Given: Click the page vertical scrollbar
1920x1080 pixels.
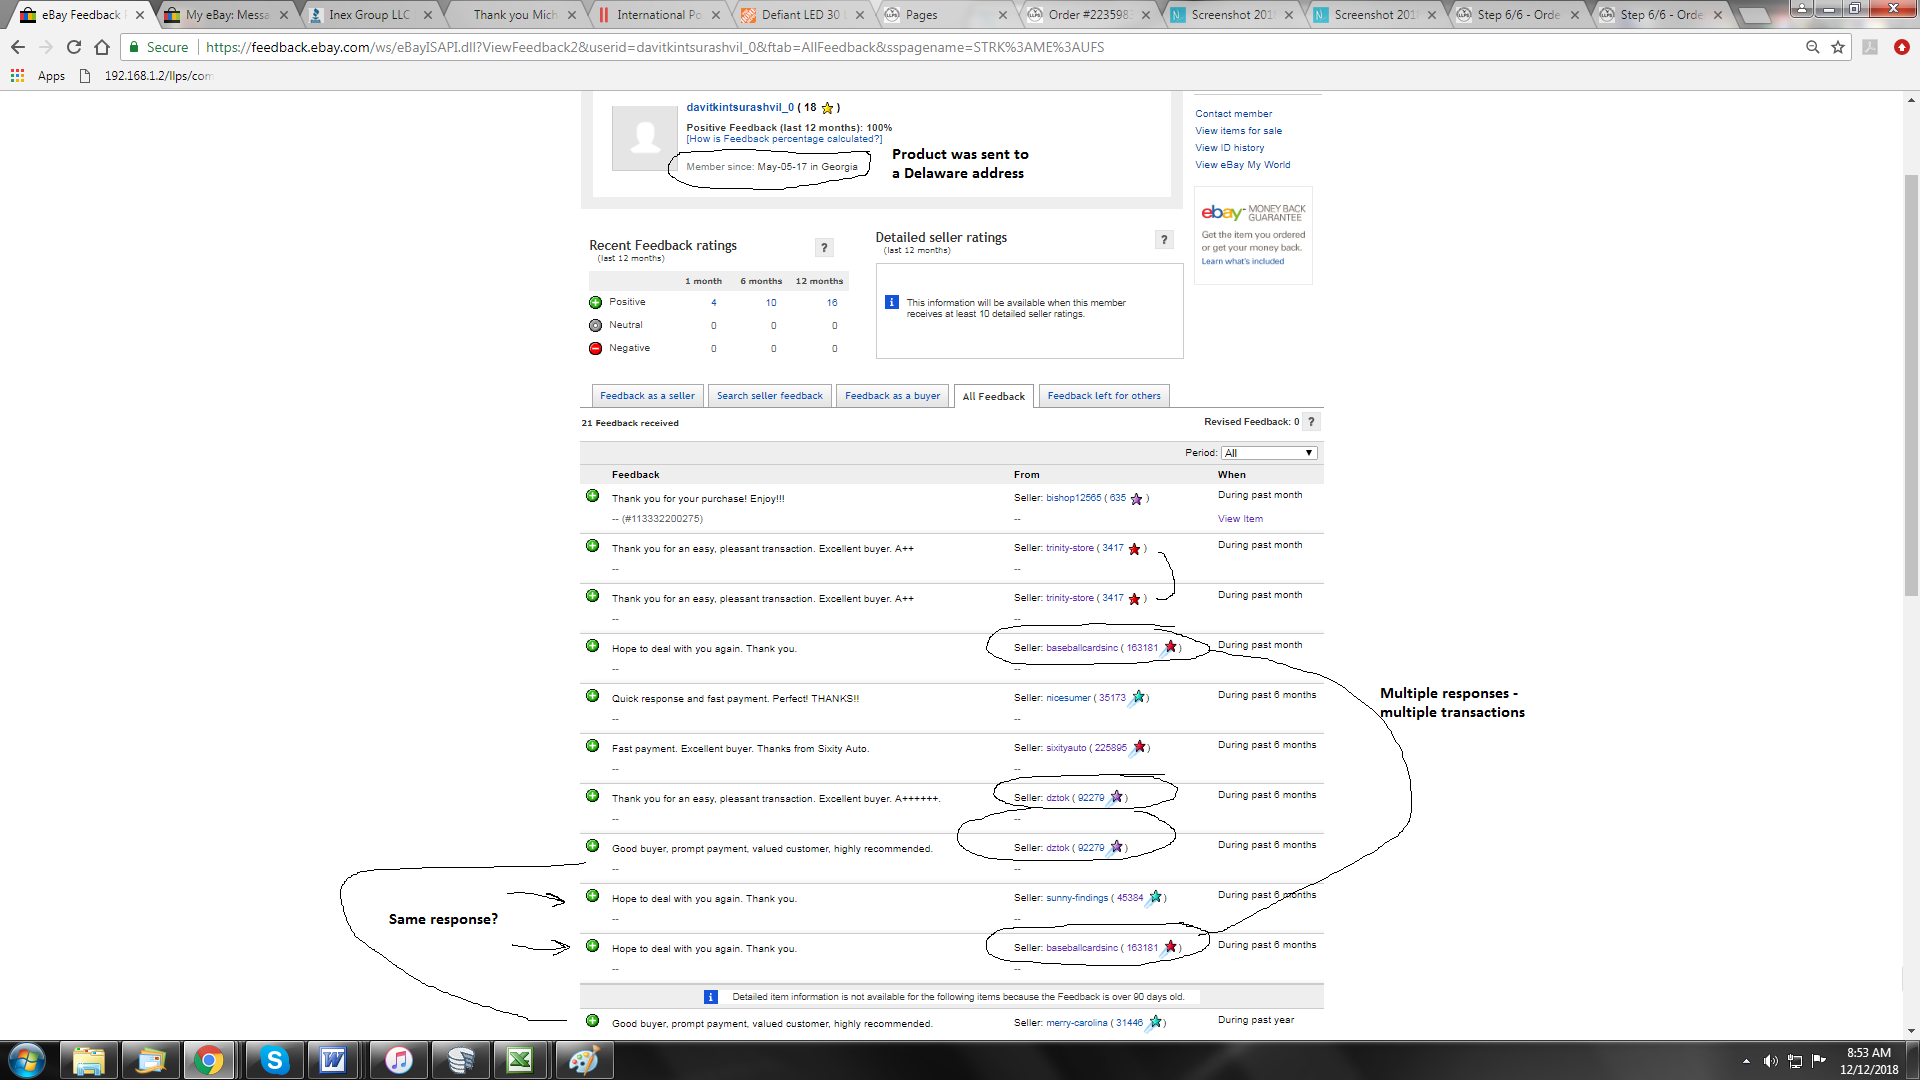Looking at the screenshot, I should pyautogui.click(x=1911, y=385).
